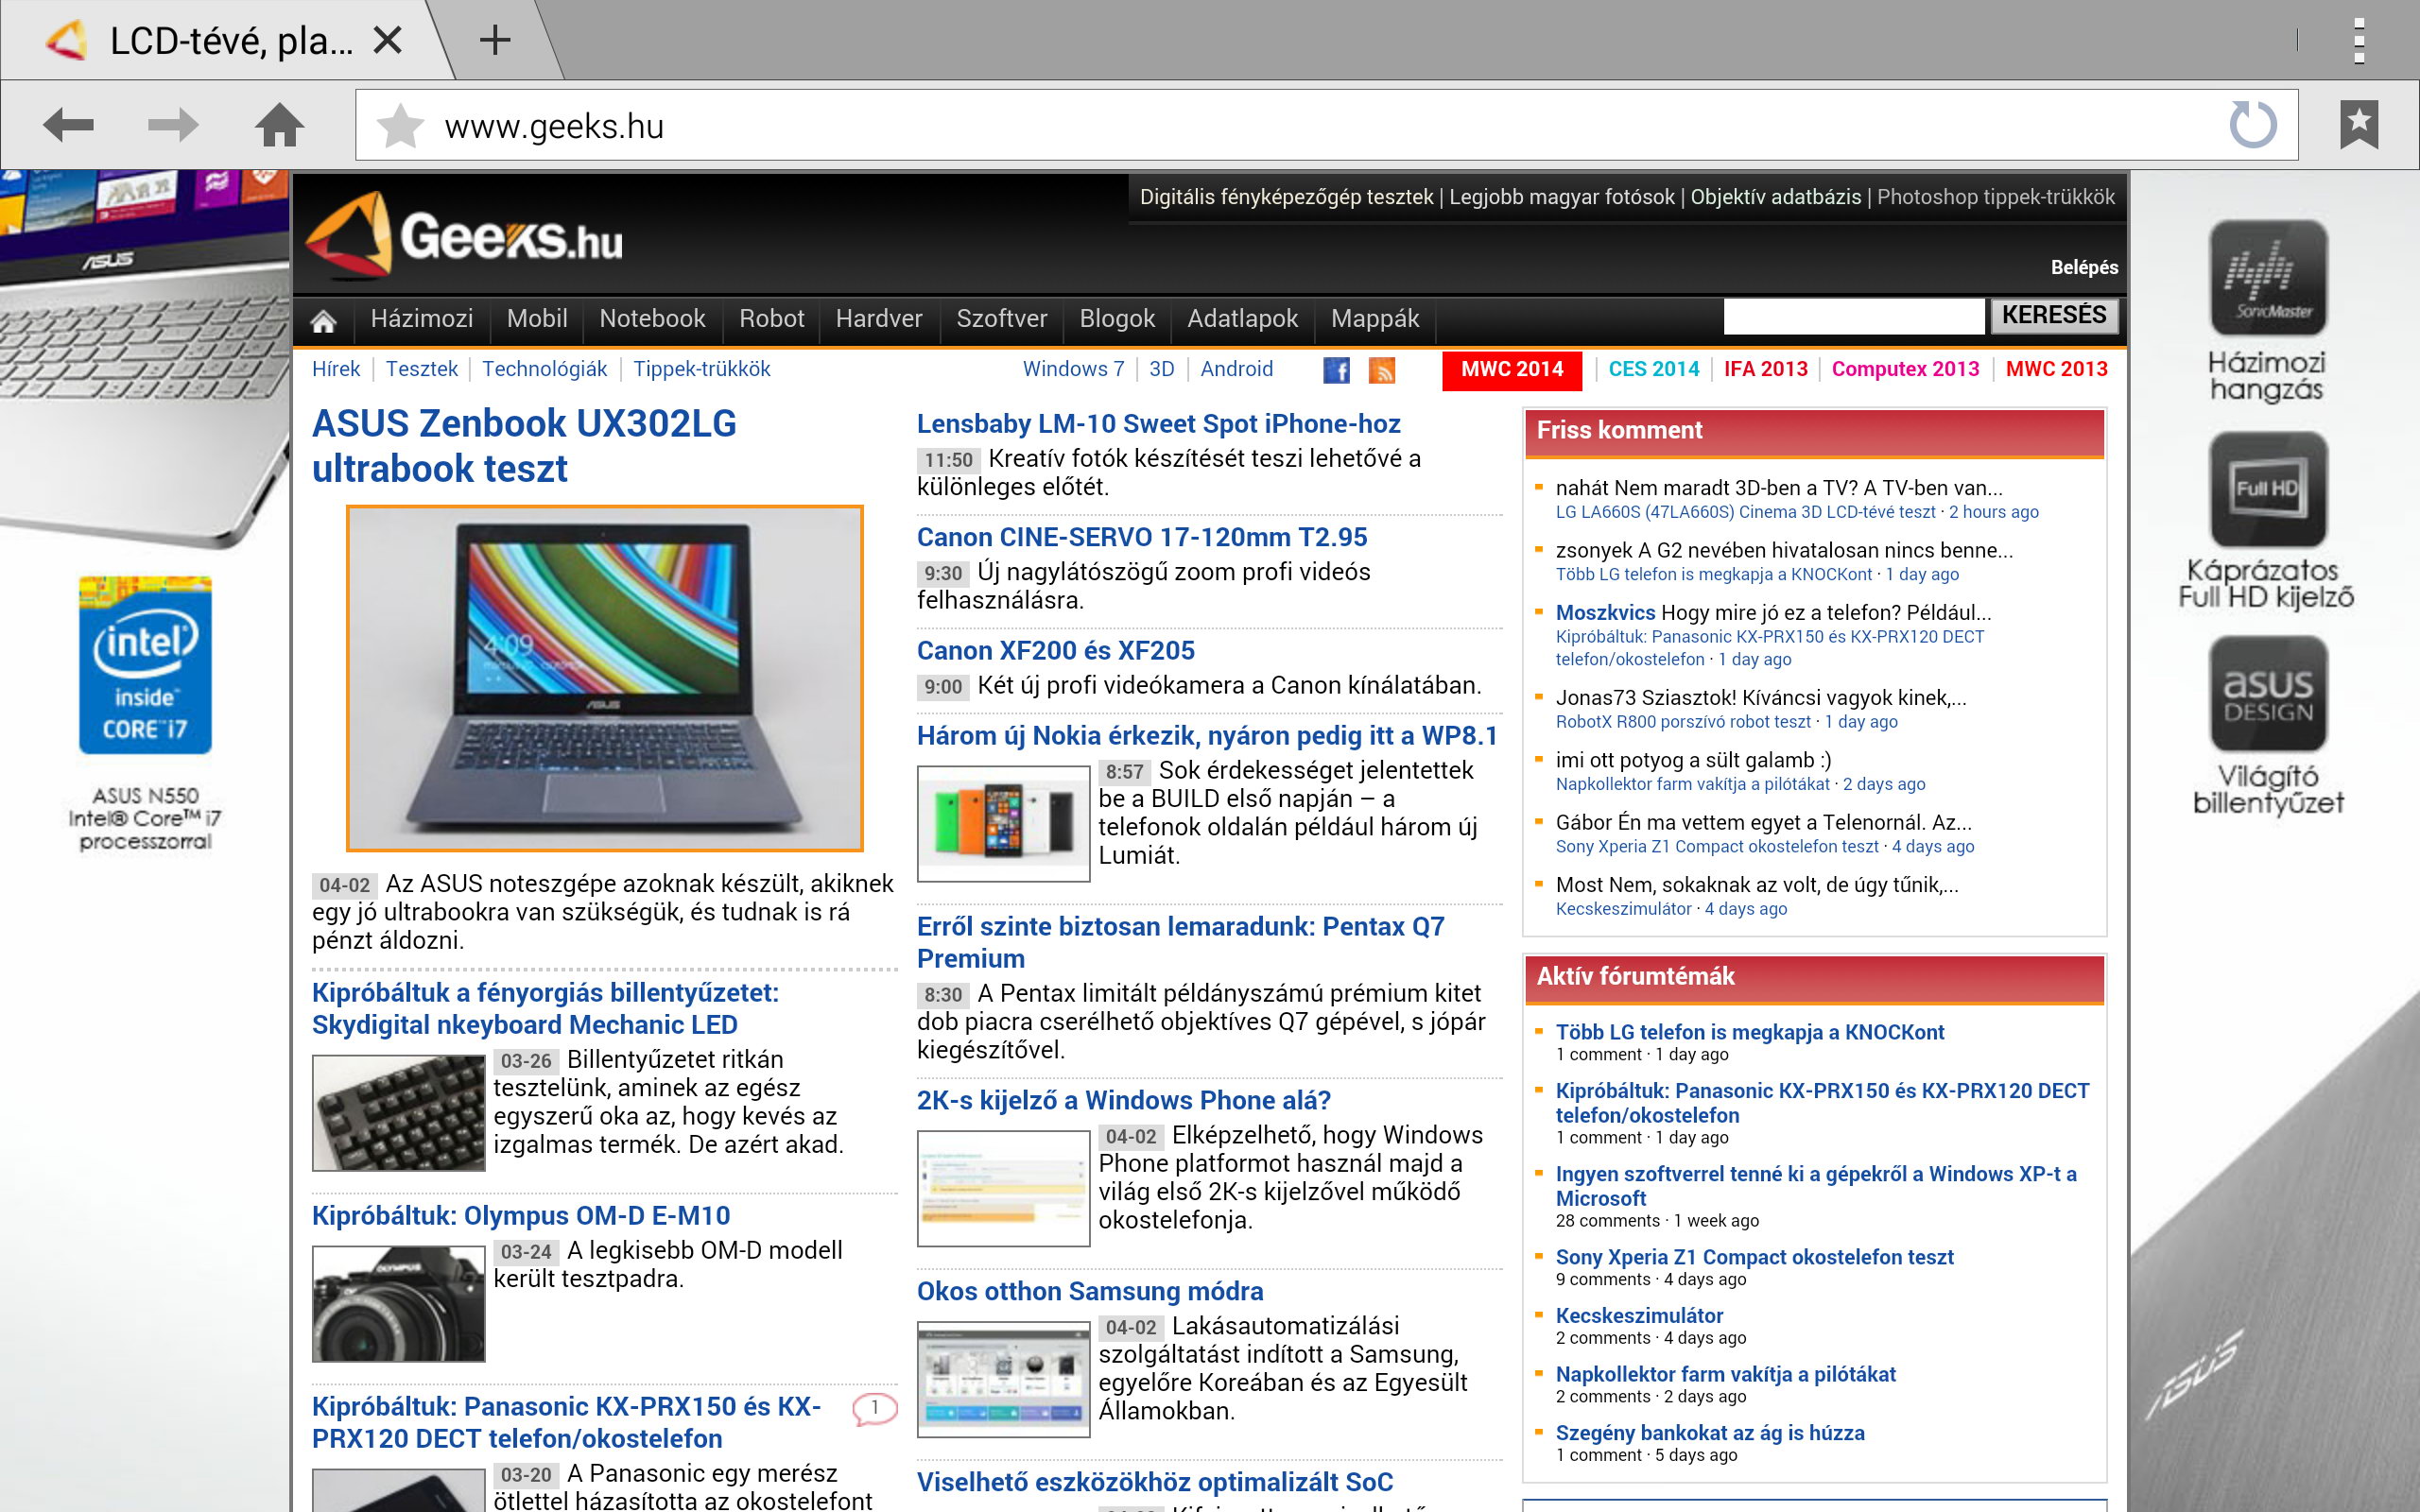
Task: Open the Facebook page icon
Action: click(x=1336, y=370)
